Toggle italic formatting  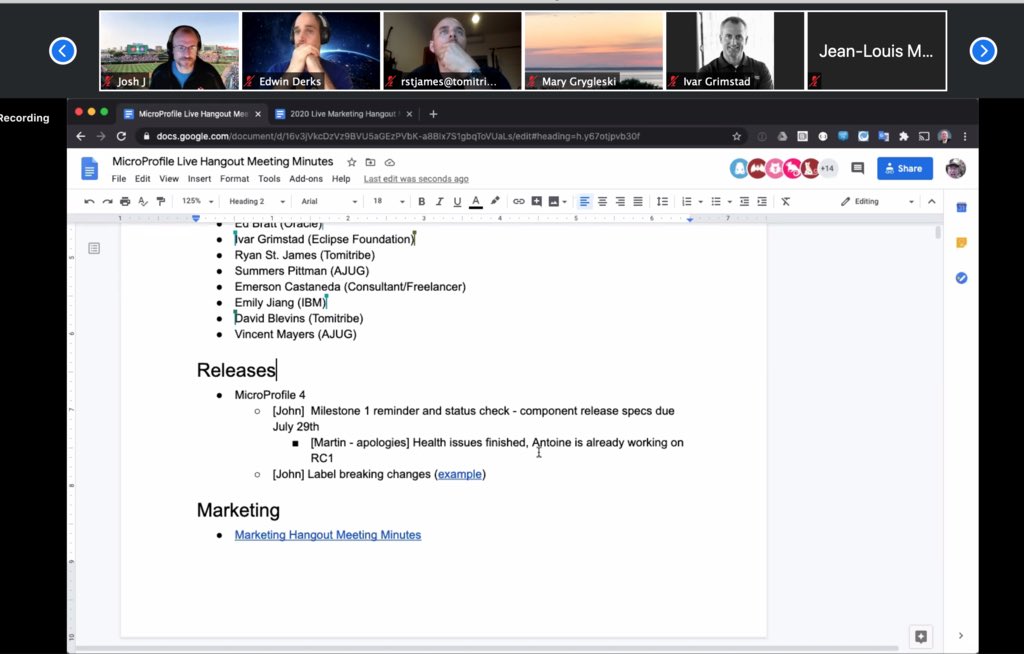click(440, 201)
